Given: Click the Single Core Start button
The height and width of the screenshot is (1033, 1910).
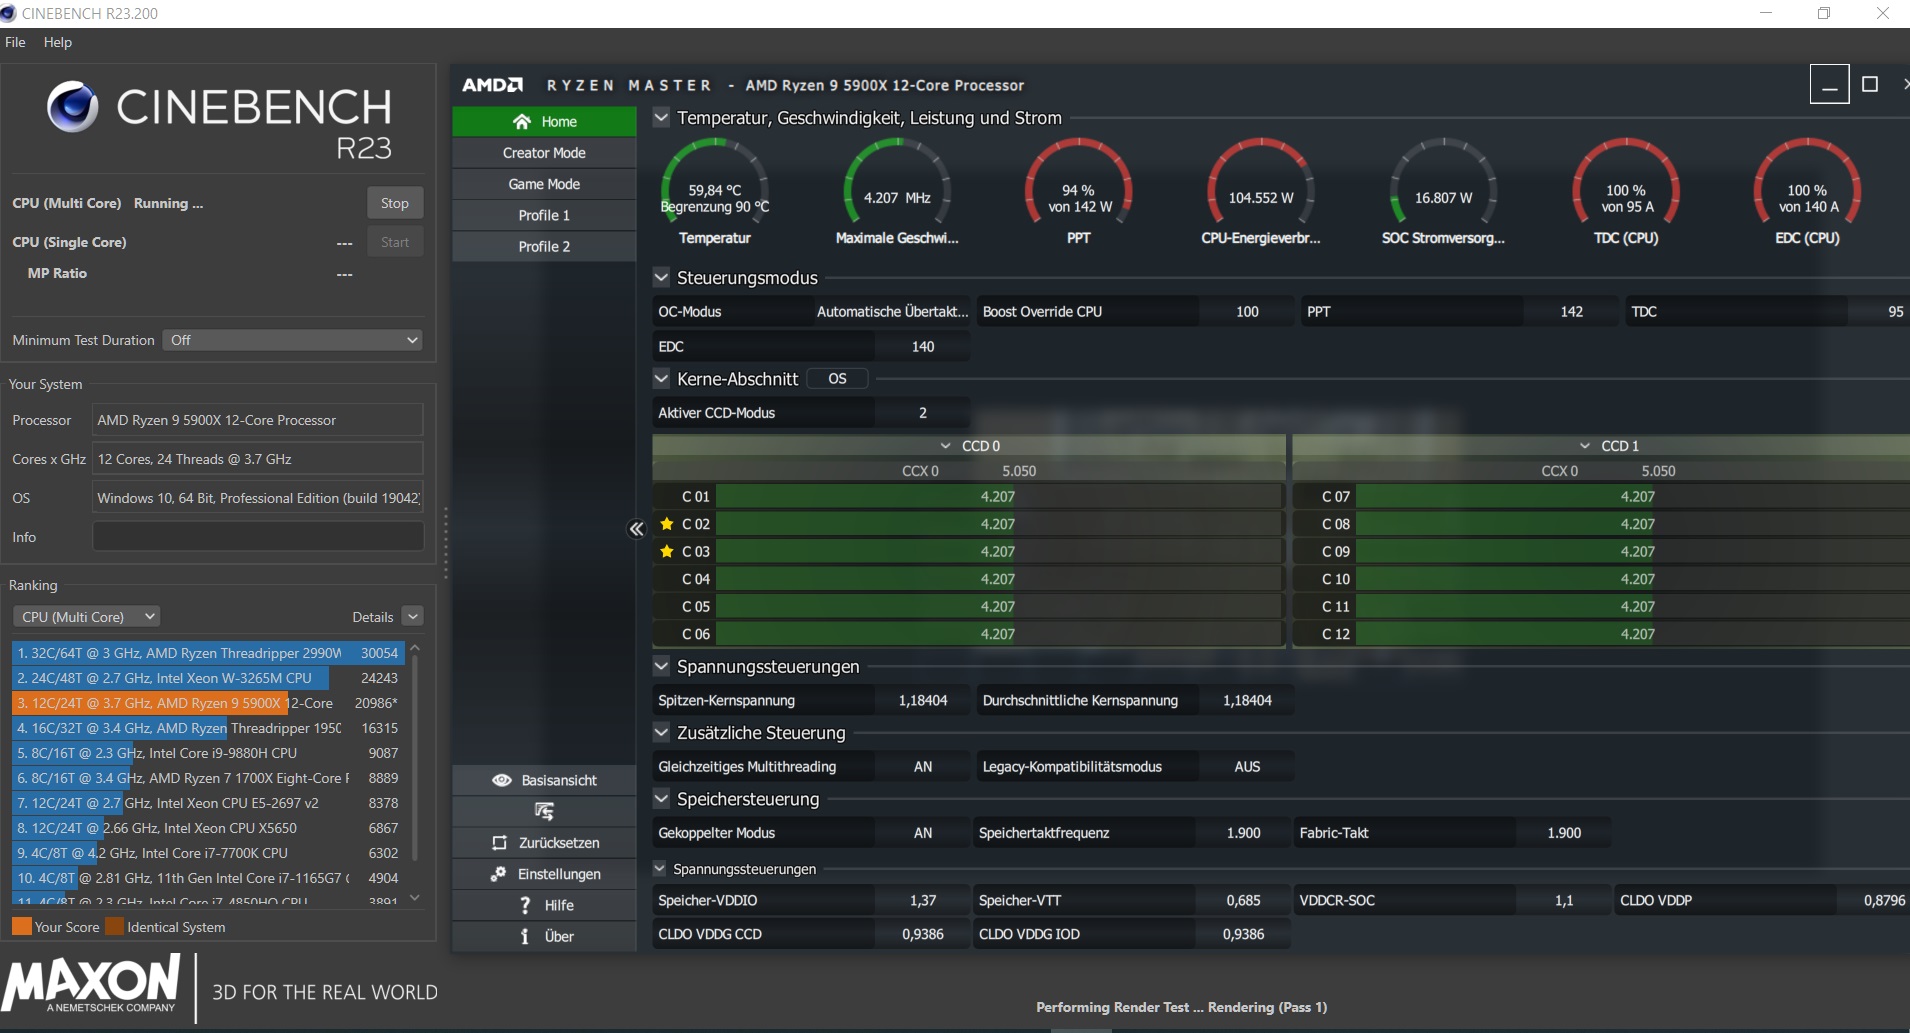Looking at the screenshot, I should [x=395, y=242].
